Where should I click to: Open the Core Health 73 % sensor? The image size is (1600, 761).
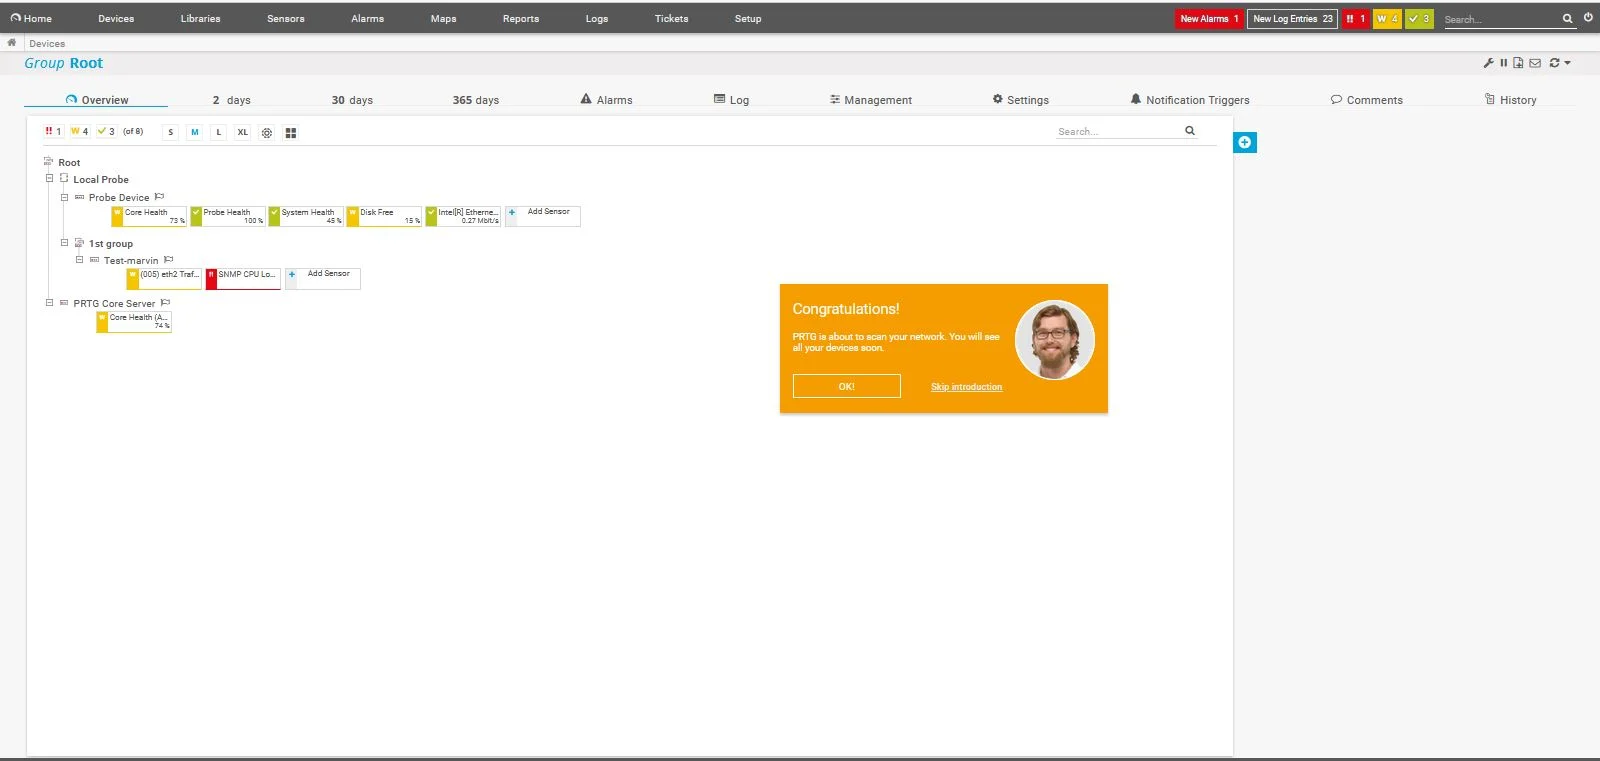pyautogui.click(x=149, y=216)
